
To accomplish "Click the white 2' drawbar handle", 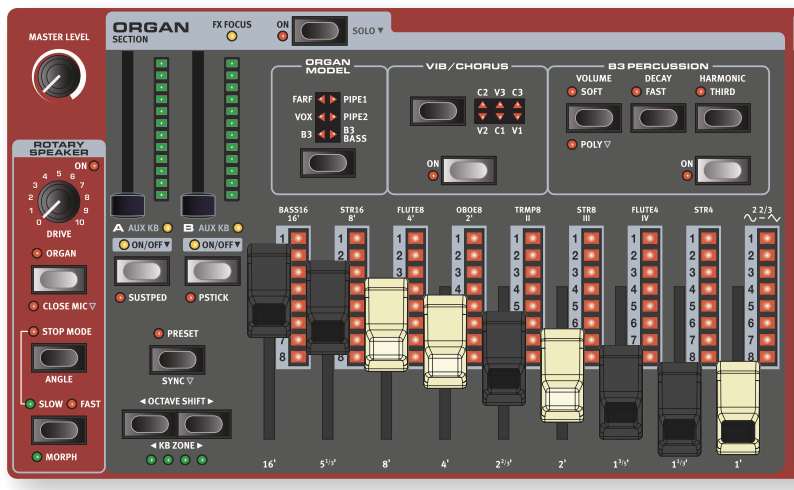I will coord(563,376).
